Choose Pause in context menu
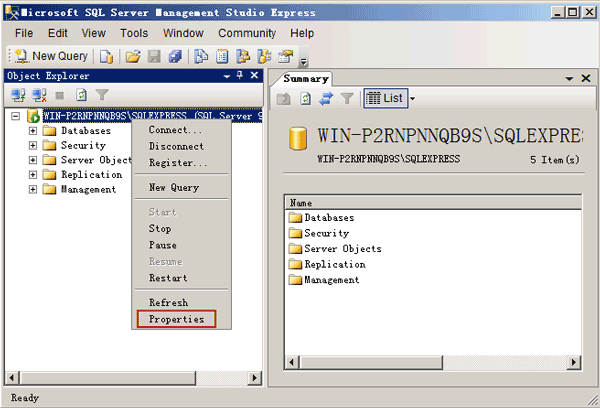600x408 pixels. 182,245
